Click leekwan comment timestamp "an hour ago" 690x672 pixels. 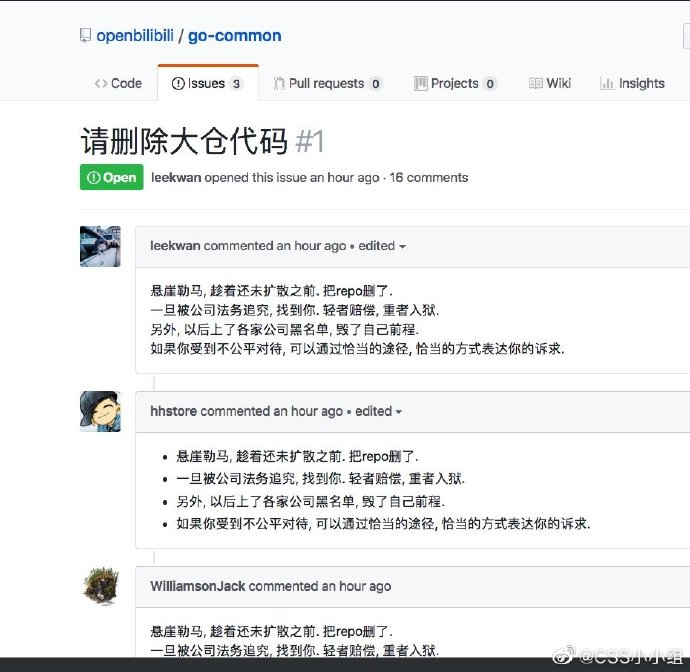[x=311, y=246]
